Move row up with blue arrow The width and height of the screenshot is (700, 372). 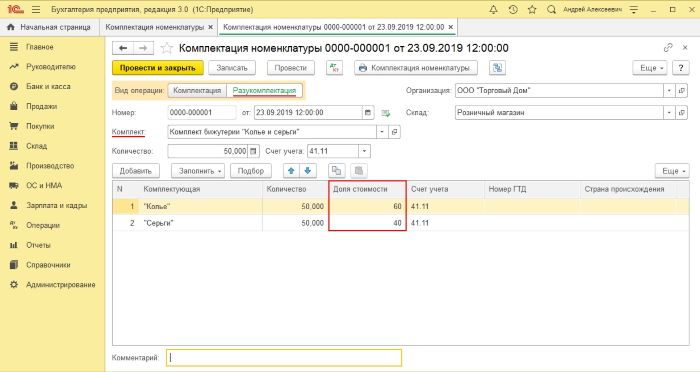click(x=292, y=171)
